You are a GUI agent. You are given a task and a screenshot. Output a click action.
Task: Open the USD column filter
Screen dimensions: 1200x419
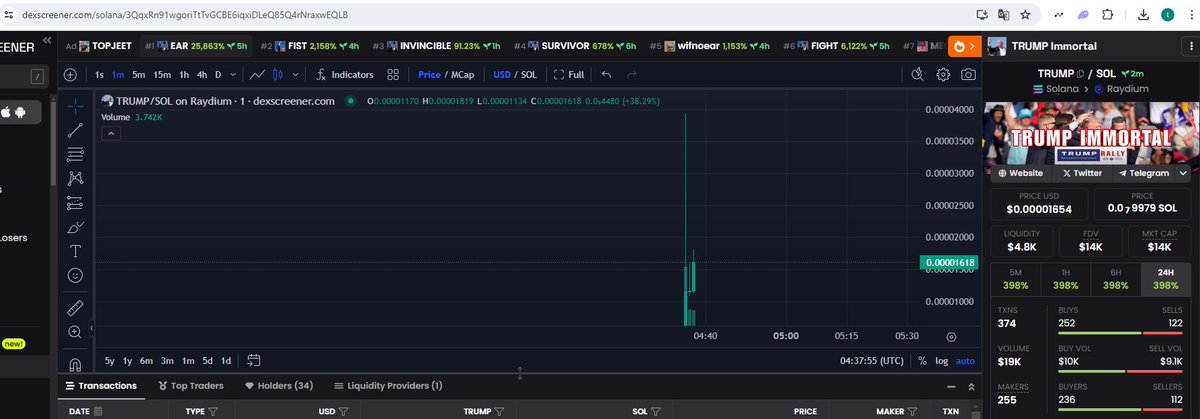coord(343,411)
